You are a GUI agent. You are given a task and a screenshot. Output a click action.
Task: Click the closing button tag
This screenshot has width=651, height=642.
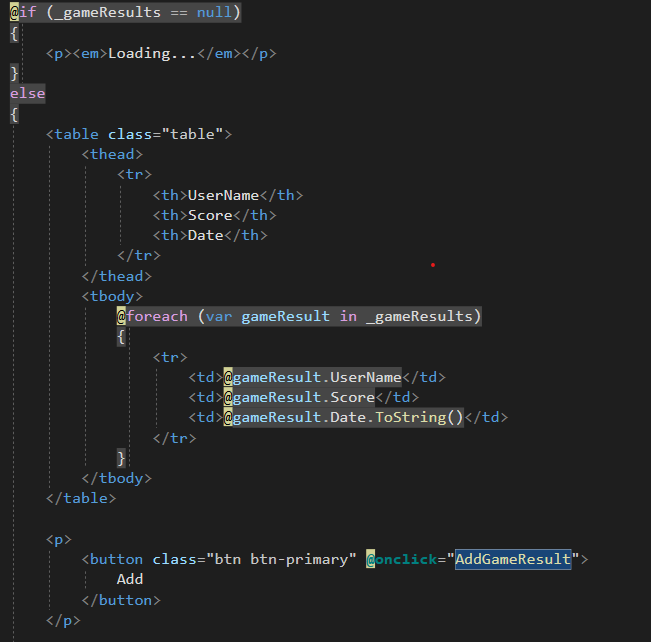121,600
